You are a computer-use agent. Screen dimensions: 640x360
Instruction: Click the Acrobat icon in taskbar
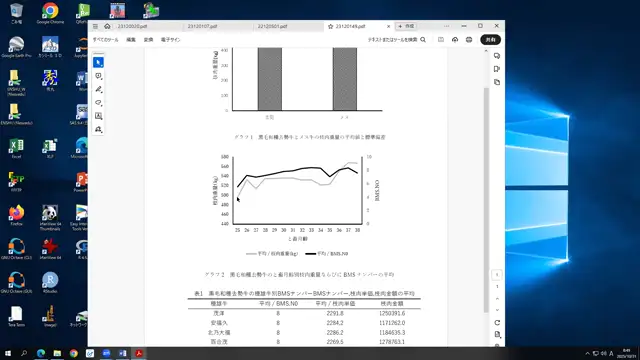[x=139, y=353]
